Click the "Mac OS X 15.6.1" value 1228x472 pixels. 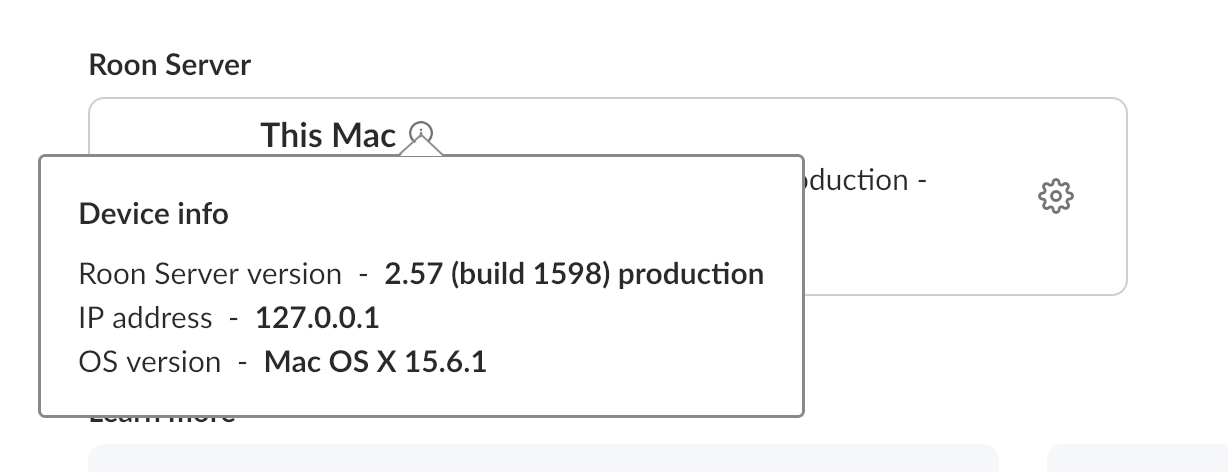[375, 361]
